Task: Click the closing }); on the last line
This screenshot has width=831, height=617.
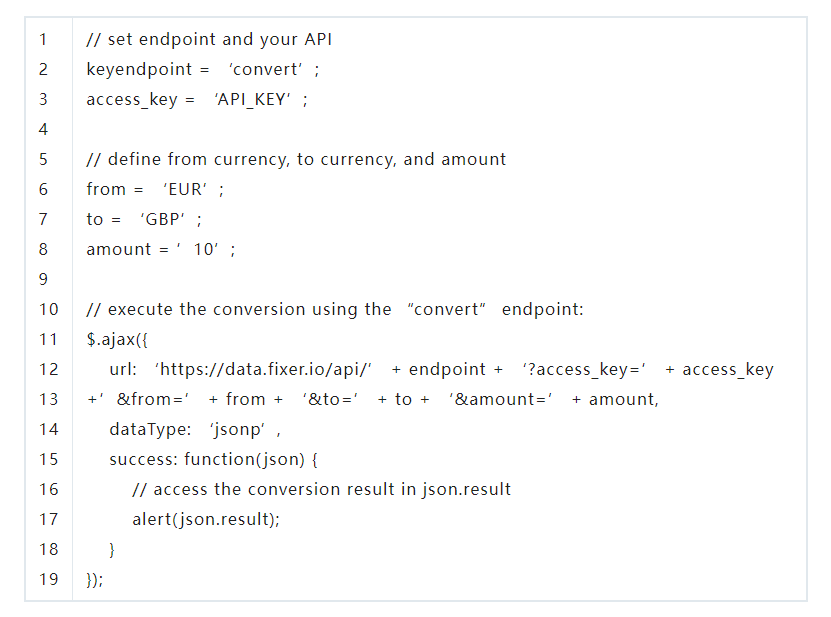Action: 95,579
